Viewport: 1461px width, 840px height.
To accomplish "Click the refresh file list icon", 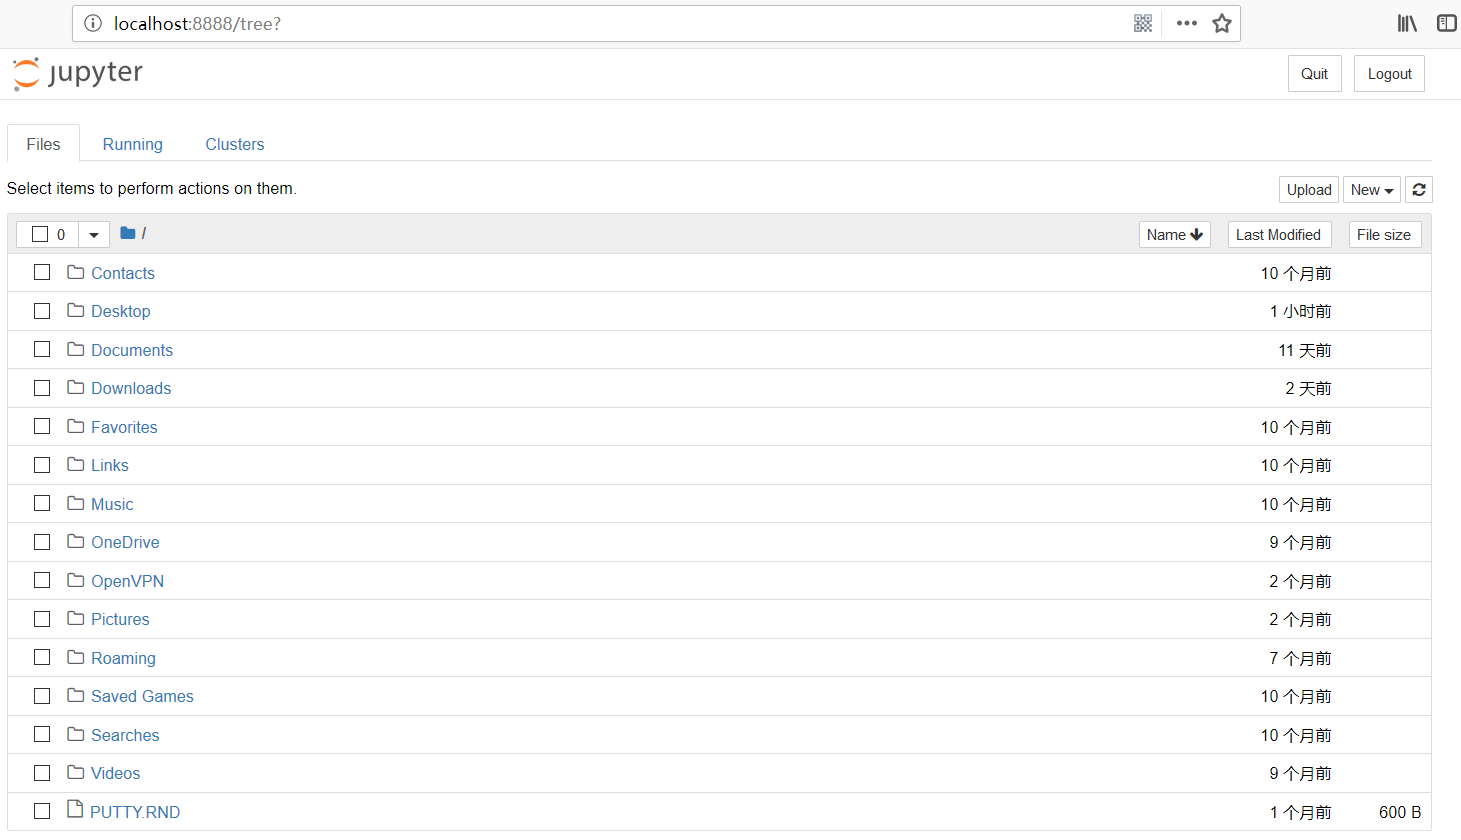I will coord(1418,190).
